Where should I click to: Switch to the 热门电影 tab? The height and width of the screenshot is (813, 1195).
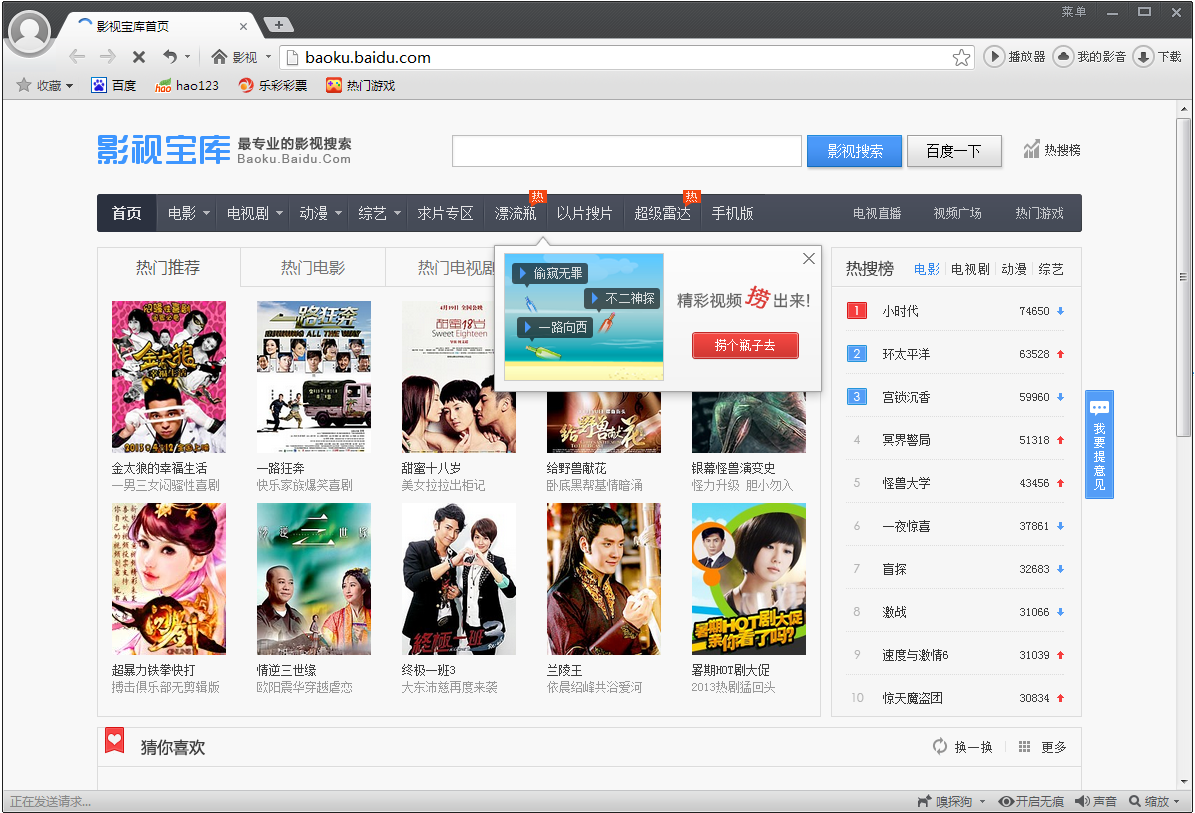tap(313, 268)
